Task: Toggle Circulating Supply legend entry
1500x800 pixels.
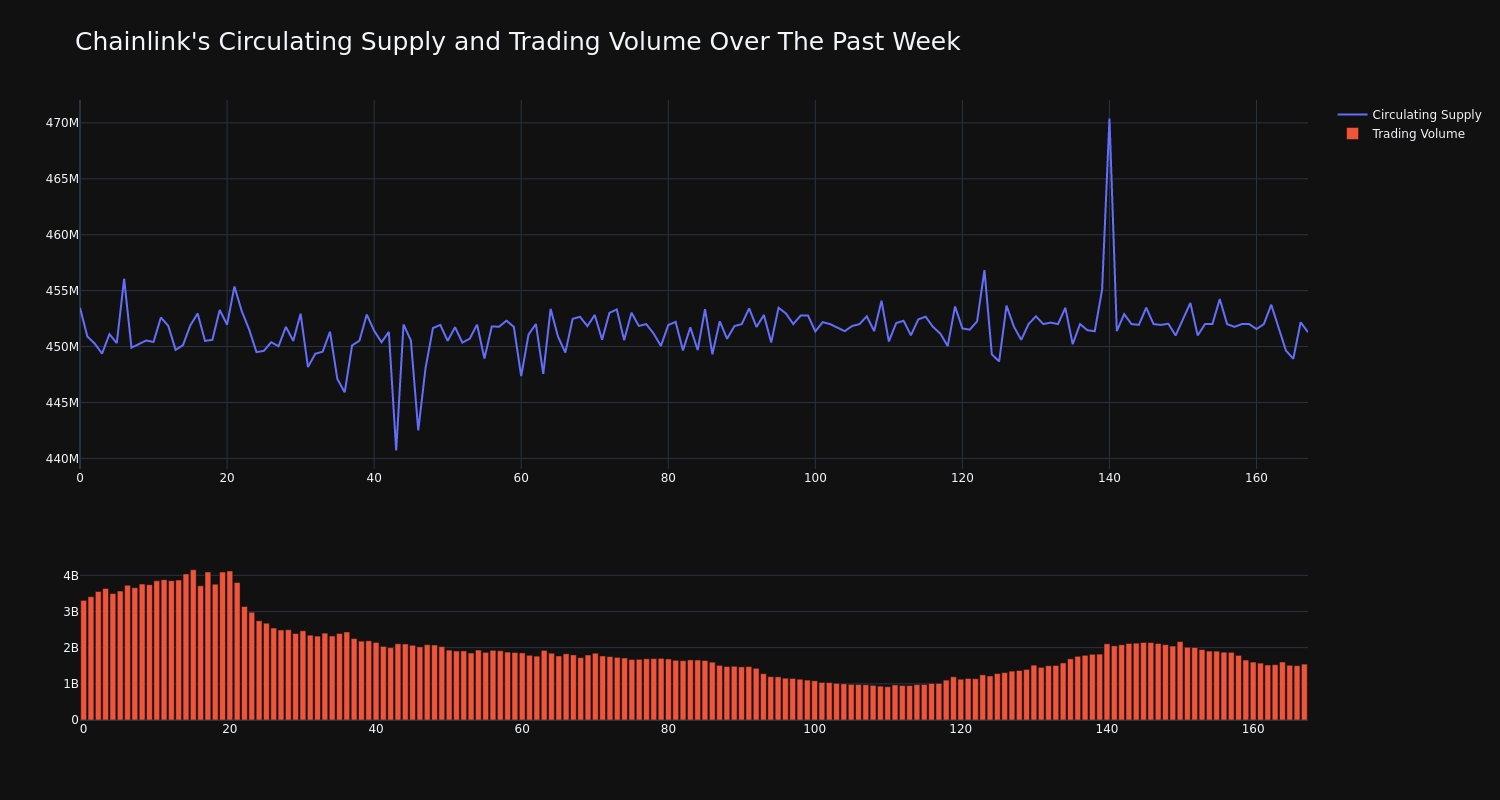Action: coord(1409,115)
